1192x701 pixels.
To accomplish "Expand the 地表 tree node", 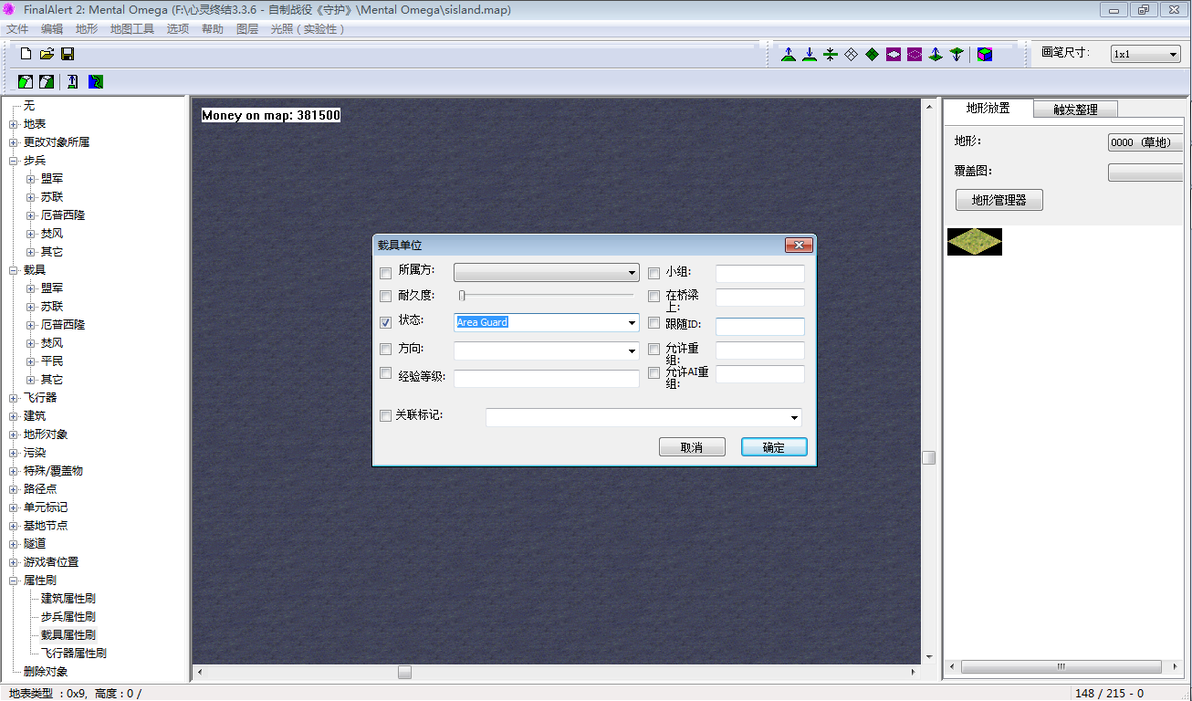I will point(13,124).
